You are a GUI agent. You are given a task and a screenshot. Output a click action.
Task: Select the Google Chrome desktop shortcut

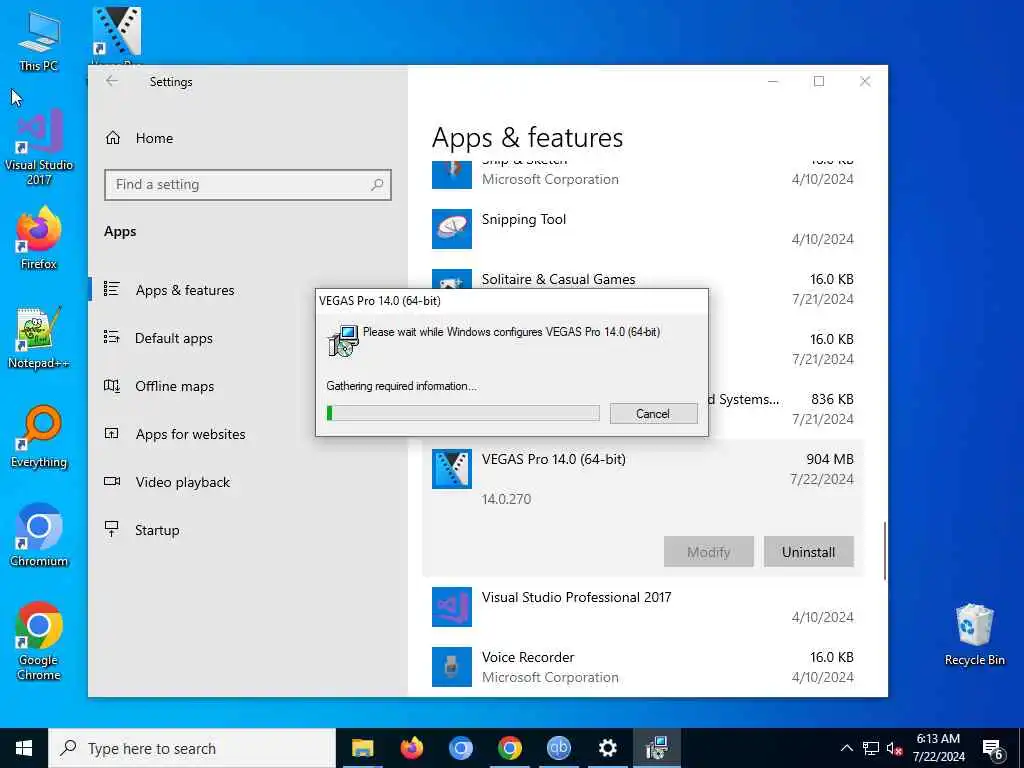pos(39,641)
